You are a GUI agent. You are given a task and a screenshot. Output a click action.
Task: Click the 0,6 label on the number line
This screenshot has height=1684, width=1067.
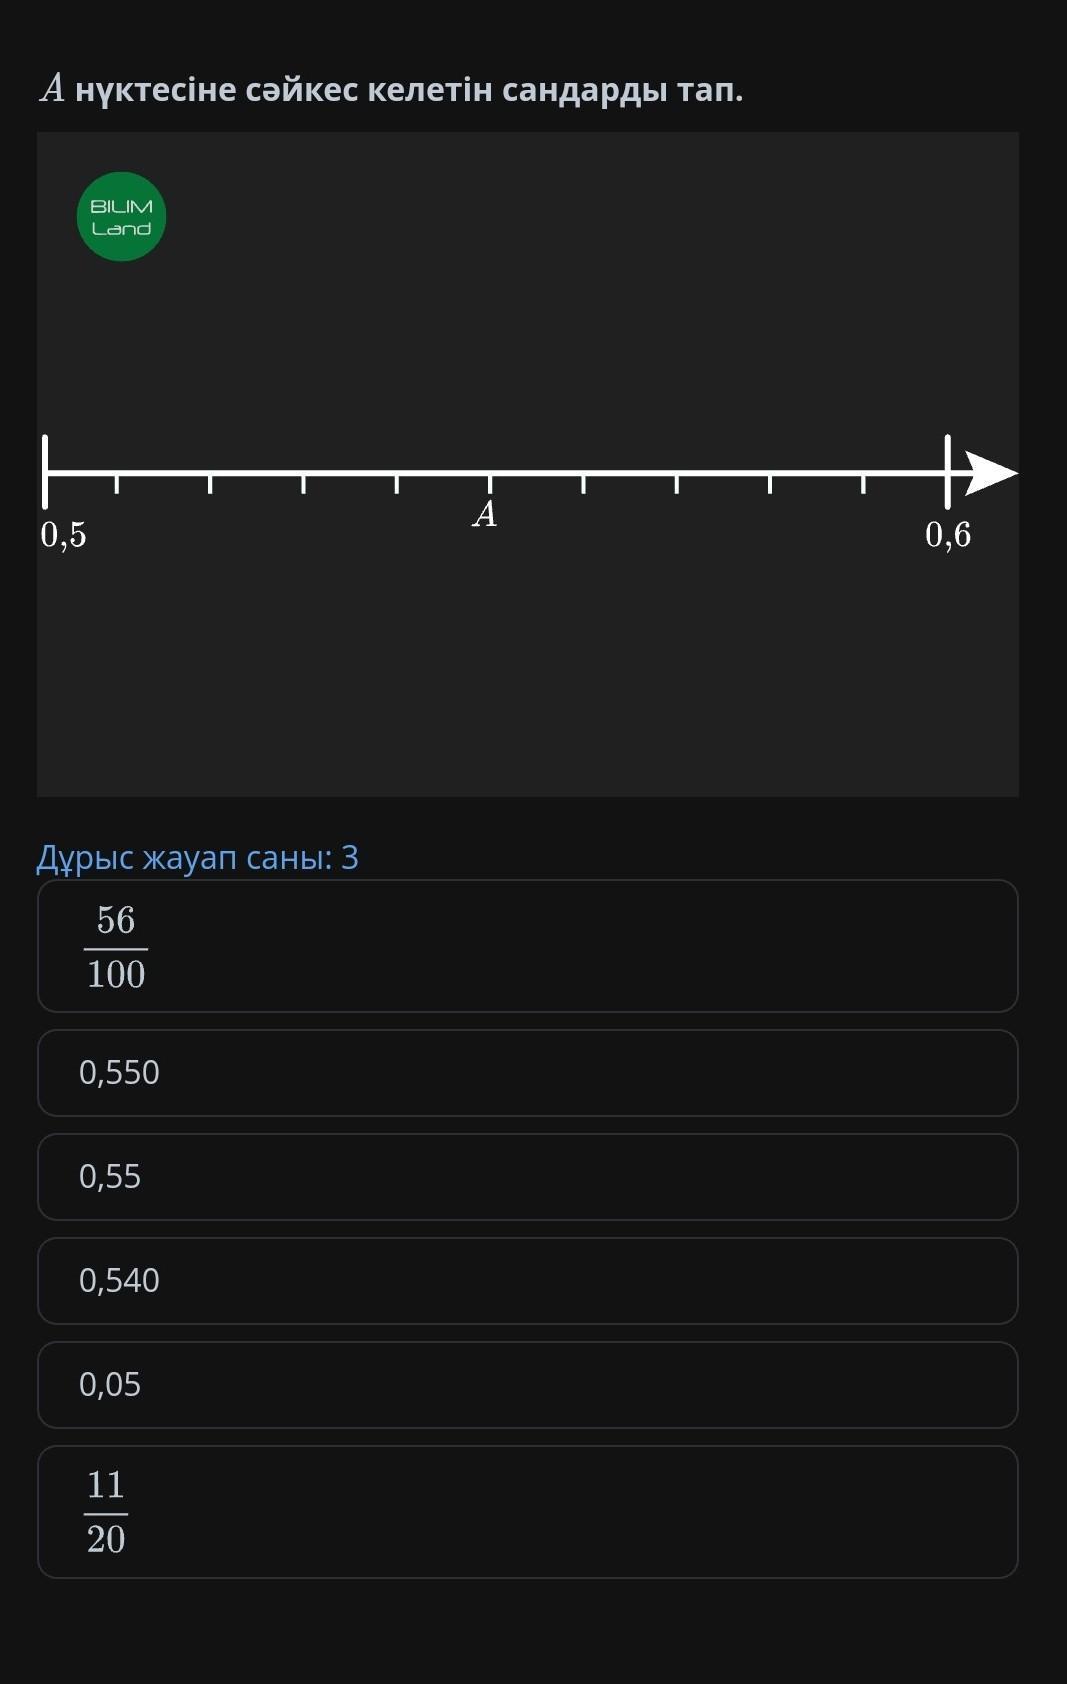948,535
